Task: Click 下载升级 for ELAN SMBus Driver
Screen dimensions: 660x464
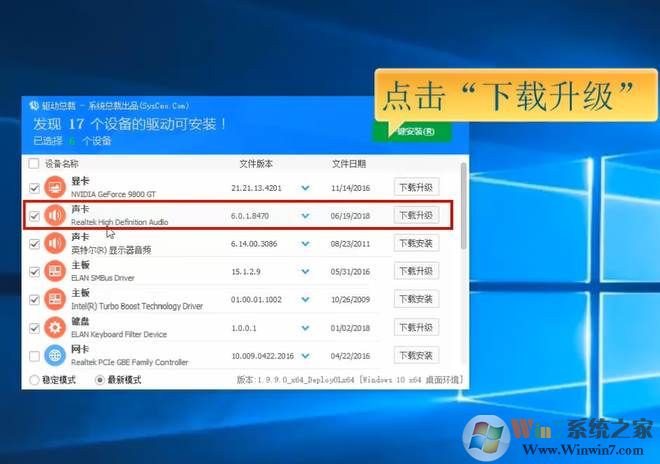Action: coord(416,271)
